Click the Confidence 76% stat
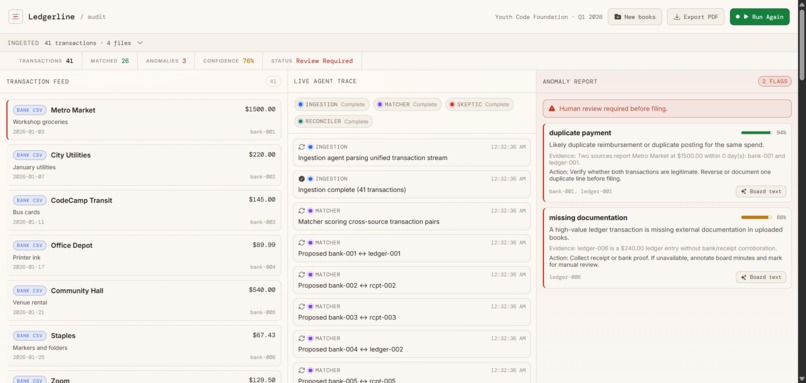Viewport: 806px width, 383px height. (229, 61)
